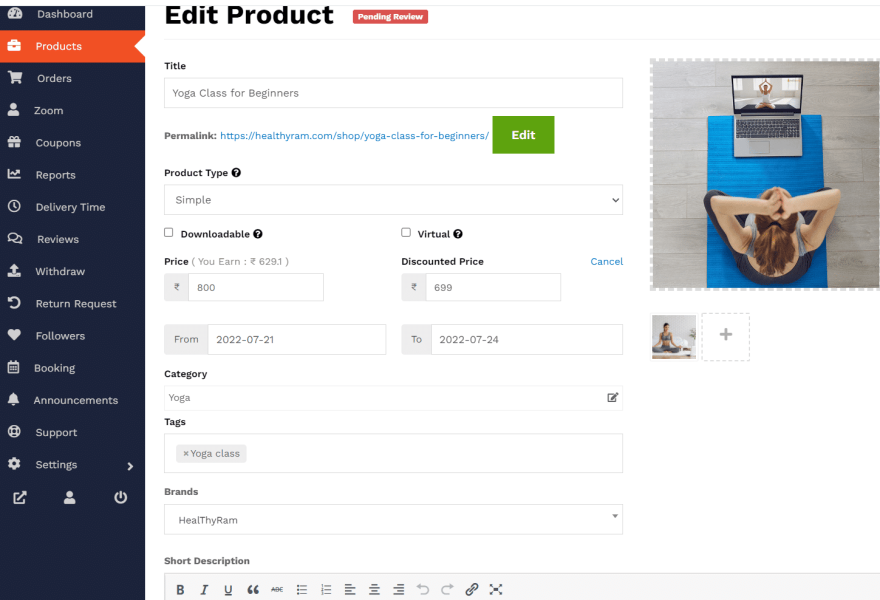
Task: Click the Orders shopping cart icon
Action: pos(15,78)
